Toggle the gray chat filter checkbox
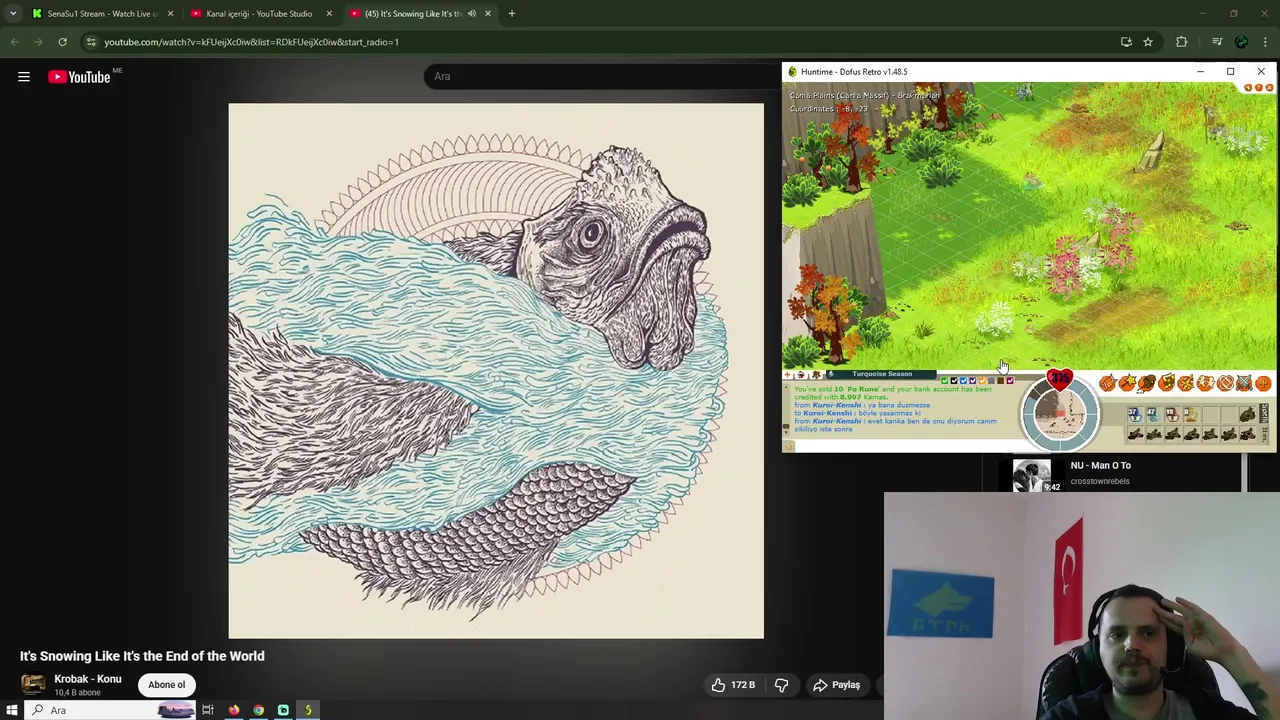The height and width of the screenshot is (720, 1280). coord(991,381)
